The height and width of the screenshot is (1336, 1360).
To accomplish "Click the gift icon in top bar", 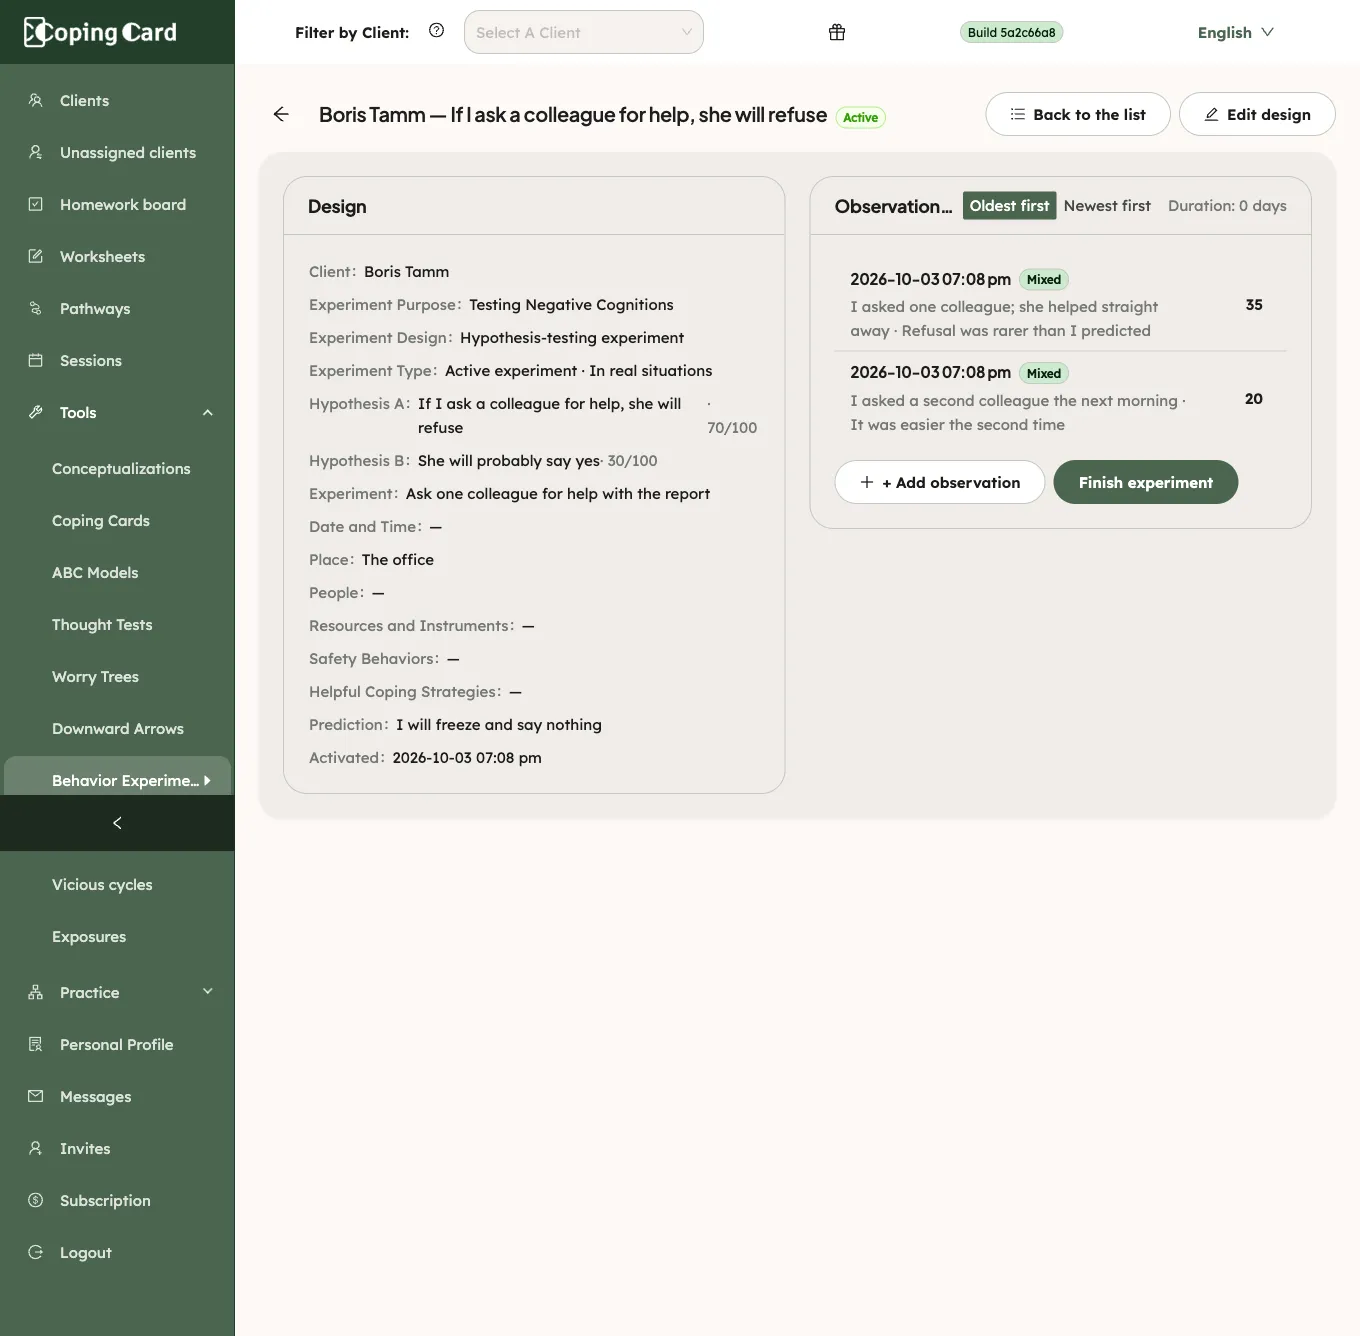I will 837,32.
